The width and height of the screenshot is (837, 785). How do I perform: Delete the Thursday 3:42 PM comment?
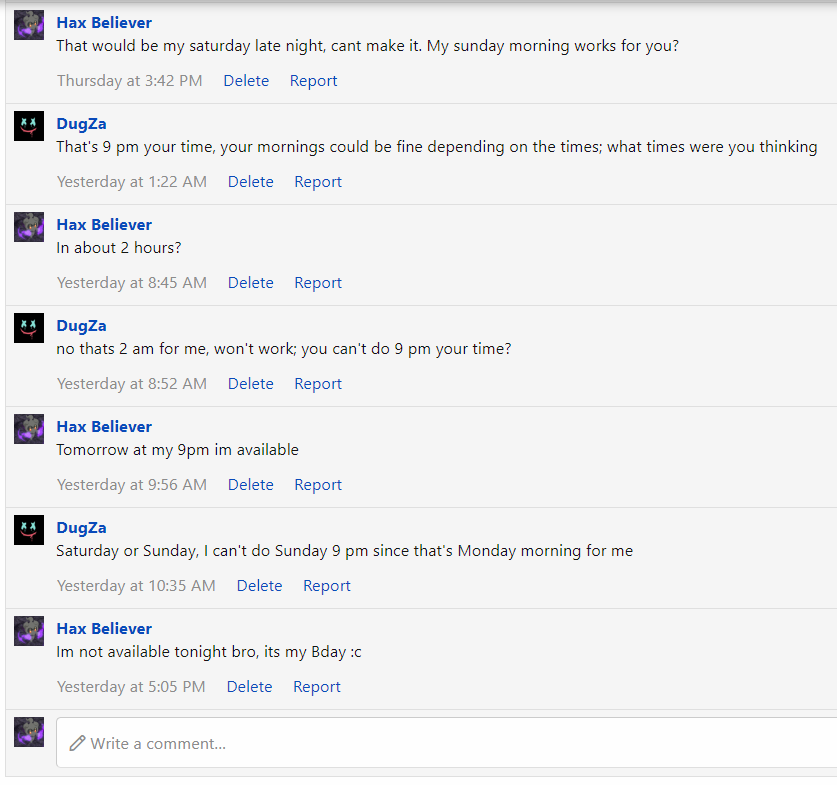pos(246,81)
